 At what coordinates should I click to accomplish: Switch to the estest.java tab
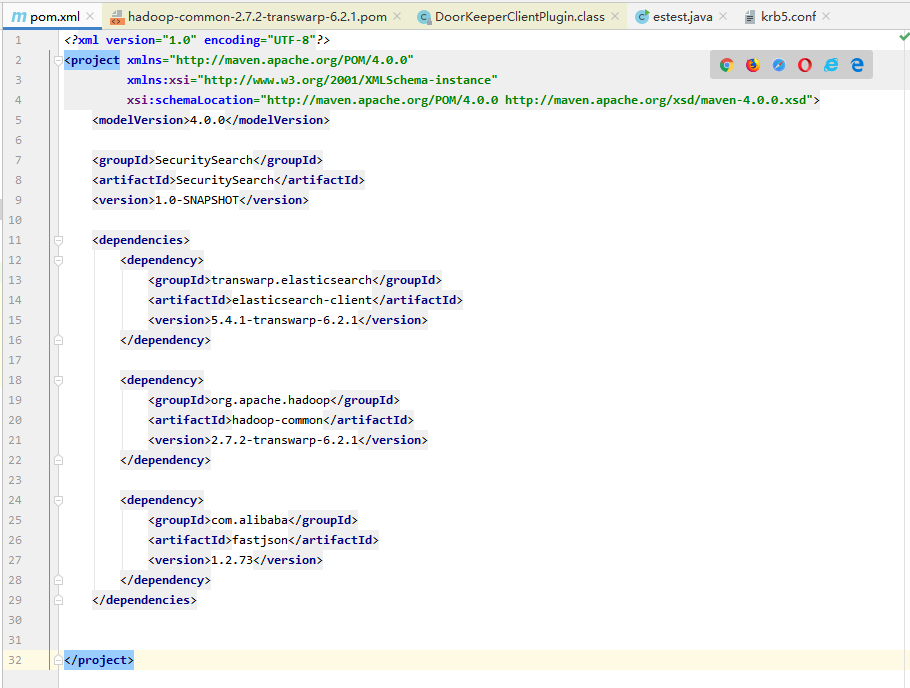tap(681, 17)
